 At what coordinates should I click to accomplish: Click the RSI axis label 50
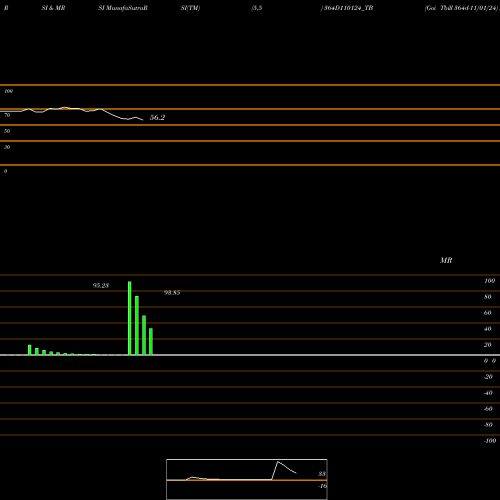7,131
